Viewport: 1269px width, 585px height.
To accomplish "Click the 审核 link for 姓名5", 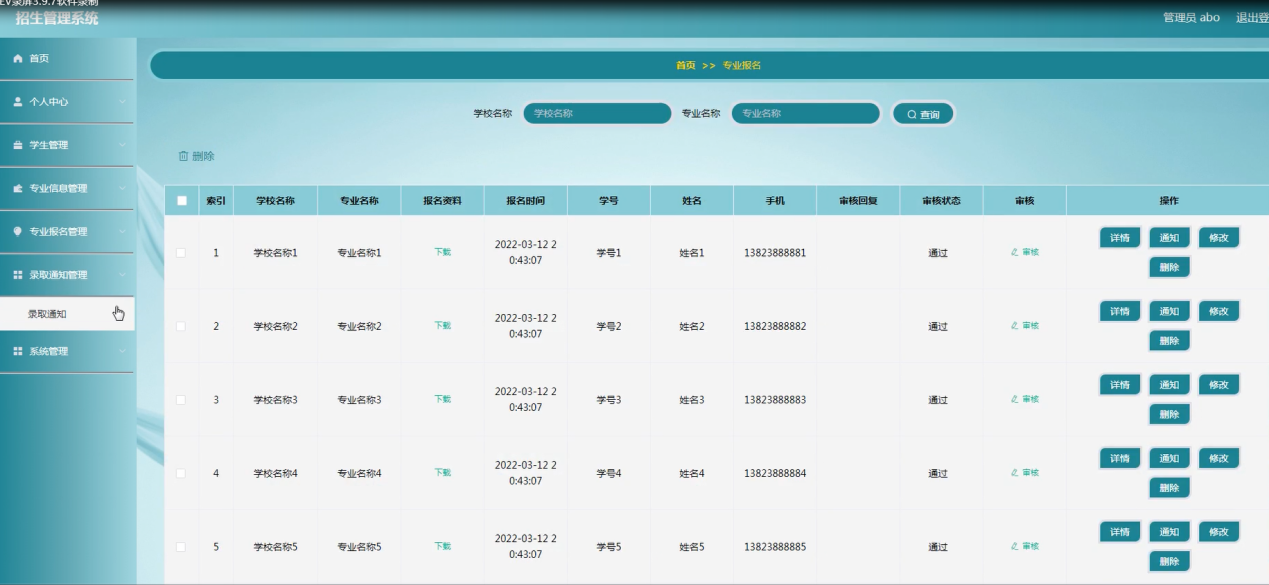I will pyautogui.click(x=1024, y=546).
